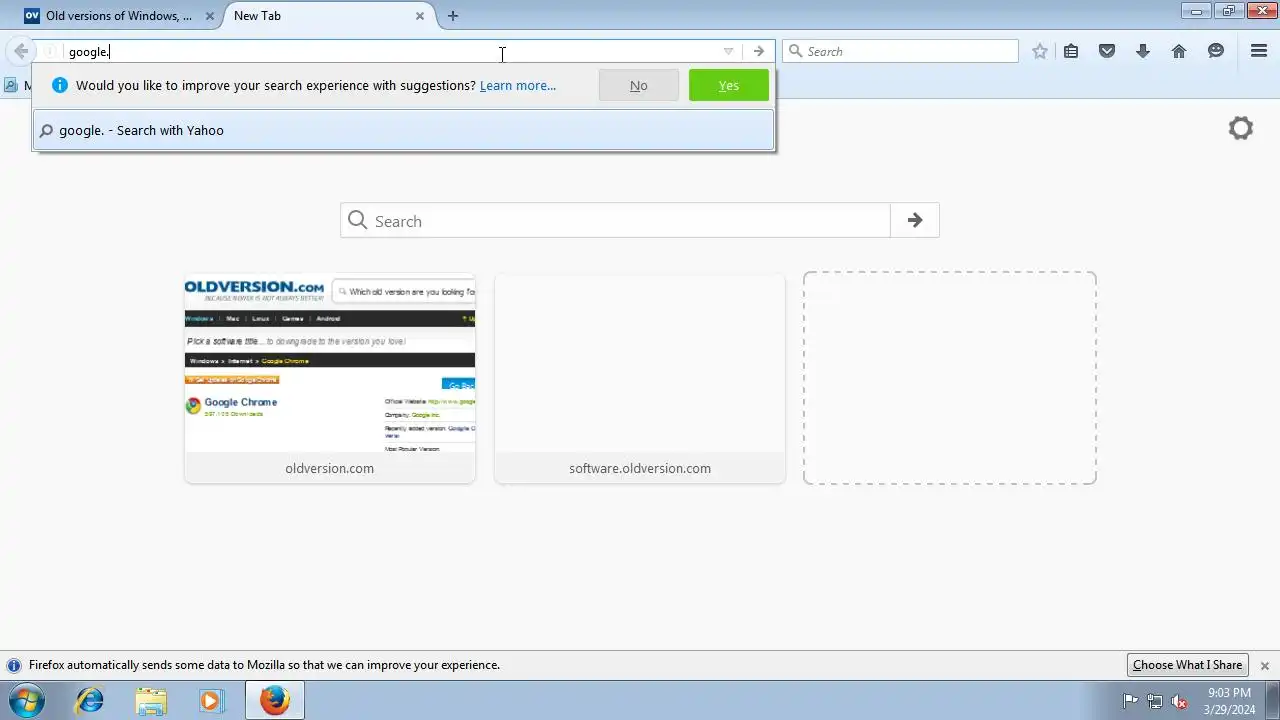Open the Learn more link

[x=518, y=85]
